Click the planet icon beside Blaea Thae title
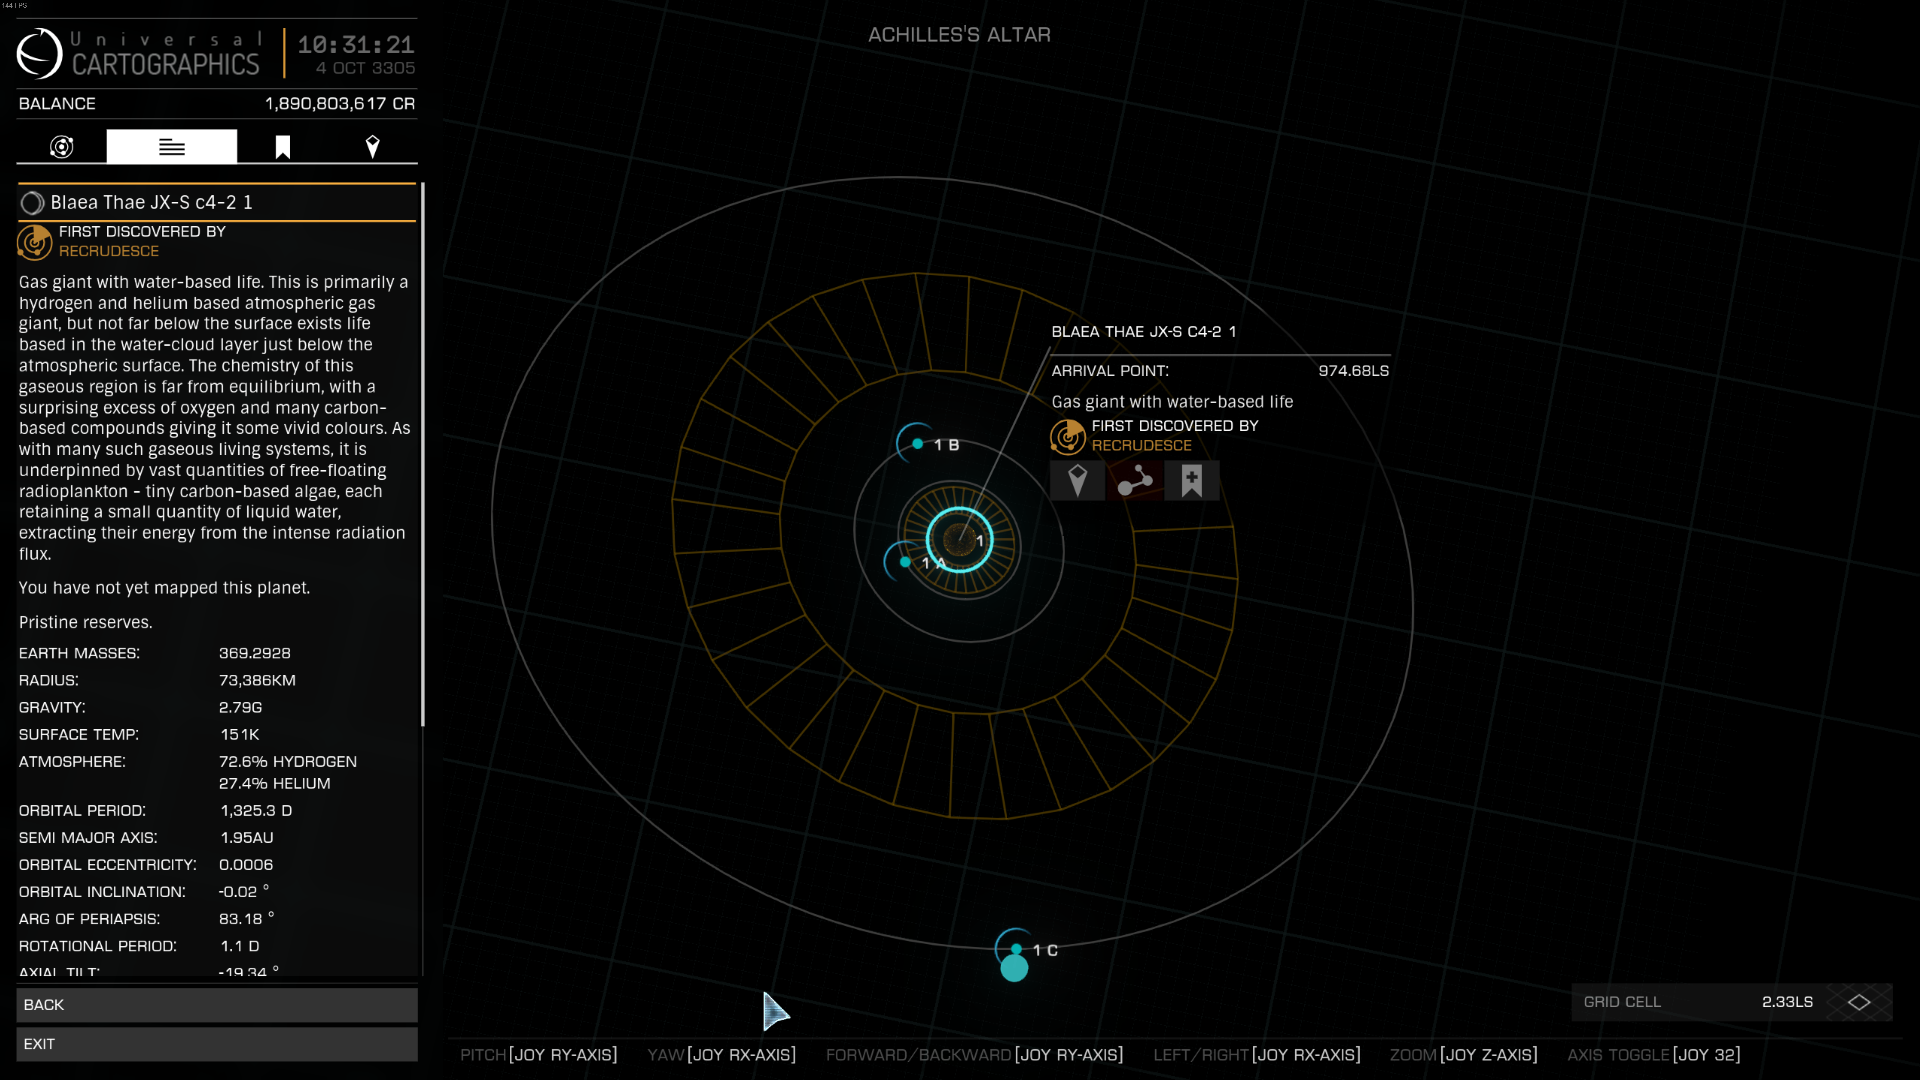The image size is (1920, 1080). click(x=32, y=203)
